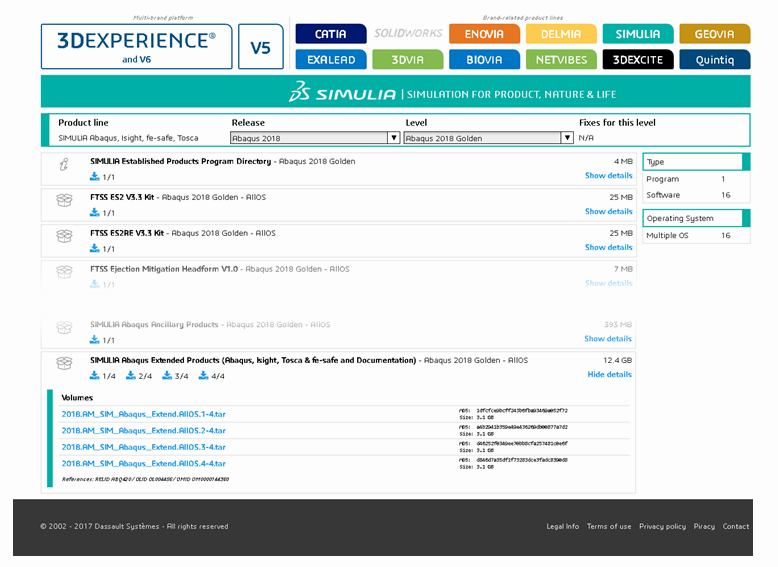The width and height of the screenshot is (778, 567).
Task: Select the 3DEXPERIENCE and V6 platform box
Action: (136, 47)
